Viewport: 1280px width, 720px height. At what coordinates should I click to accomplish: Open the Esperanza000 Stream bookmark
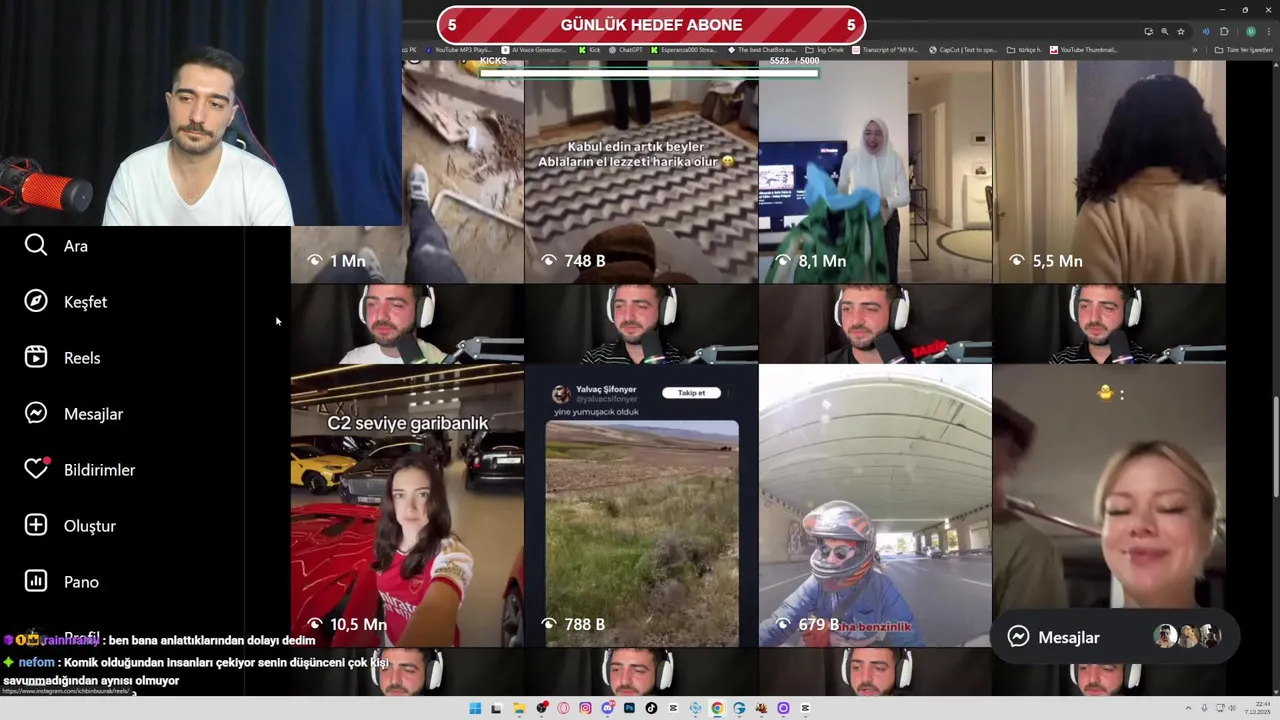click(x=684, y=50)
